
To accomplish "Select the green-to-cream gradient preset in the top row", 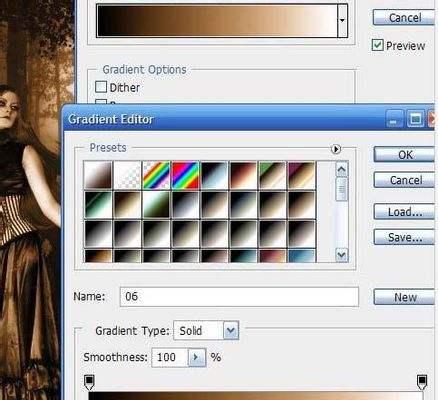I will pyautogui.click(x=273, y=175).
